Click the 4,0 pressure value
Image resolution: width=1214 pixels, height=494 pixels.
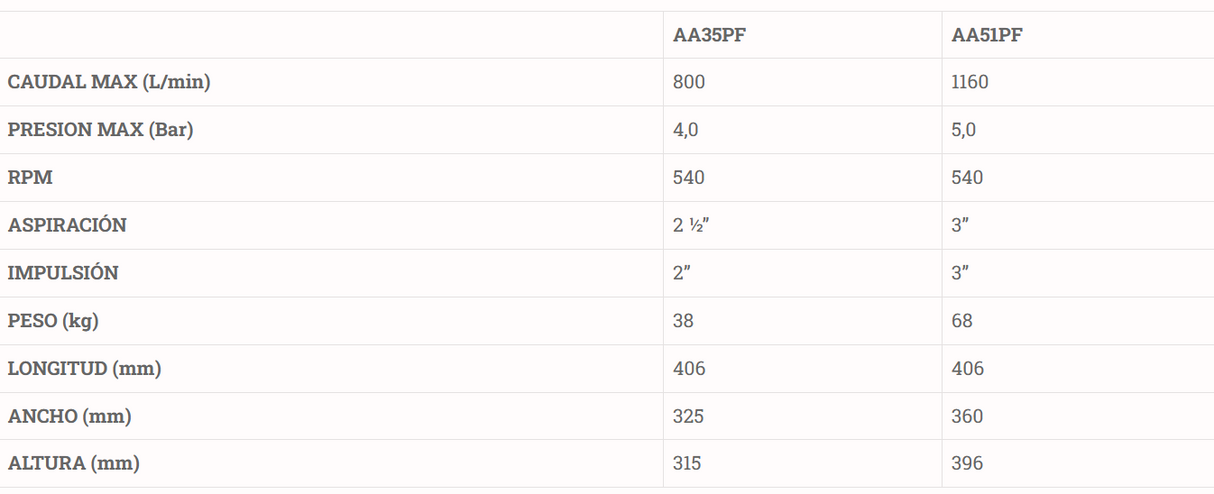686,130
